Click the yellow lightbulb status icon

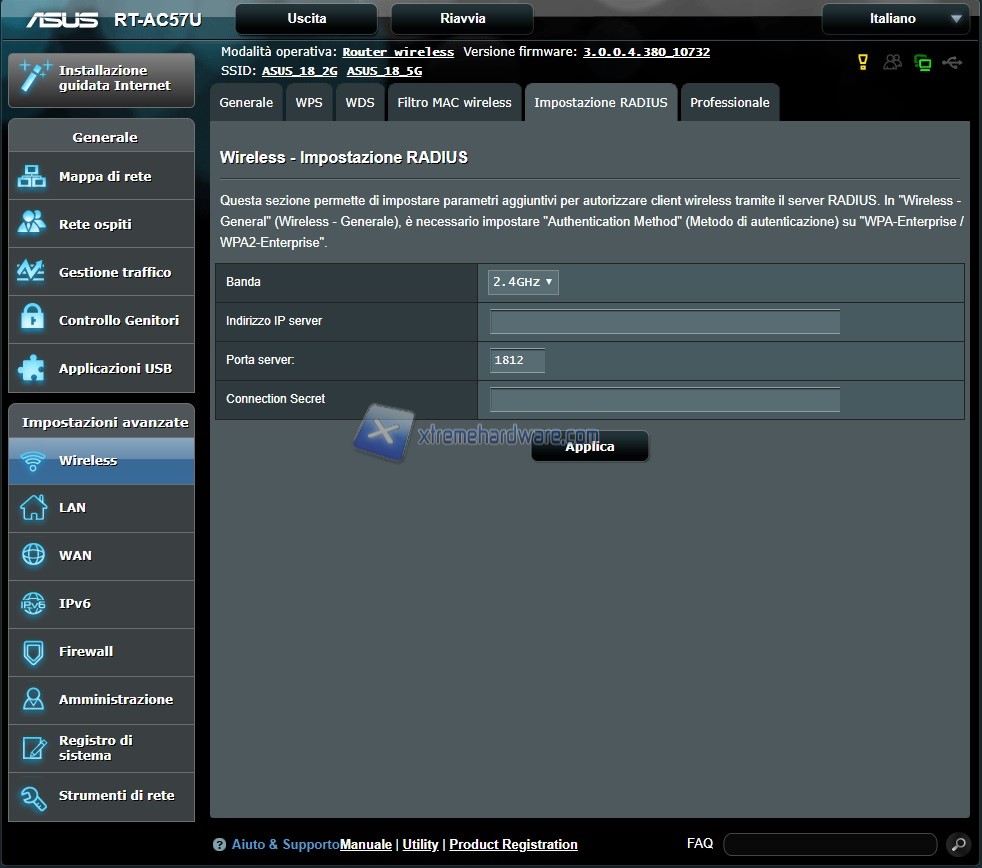coord(863,63)
